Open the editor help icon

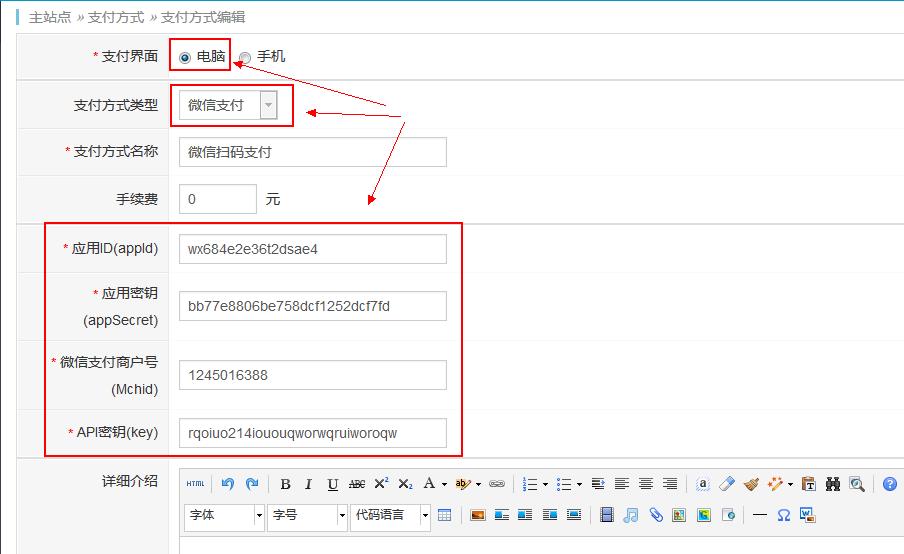pyautogui.click(x=890, y=484)
